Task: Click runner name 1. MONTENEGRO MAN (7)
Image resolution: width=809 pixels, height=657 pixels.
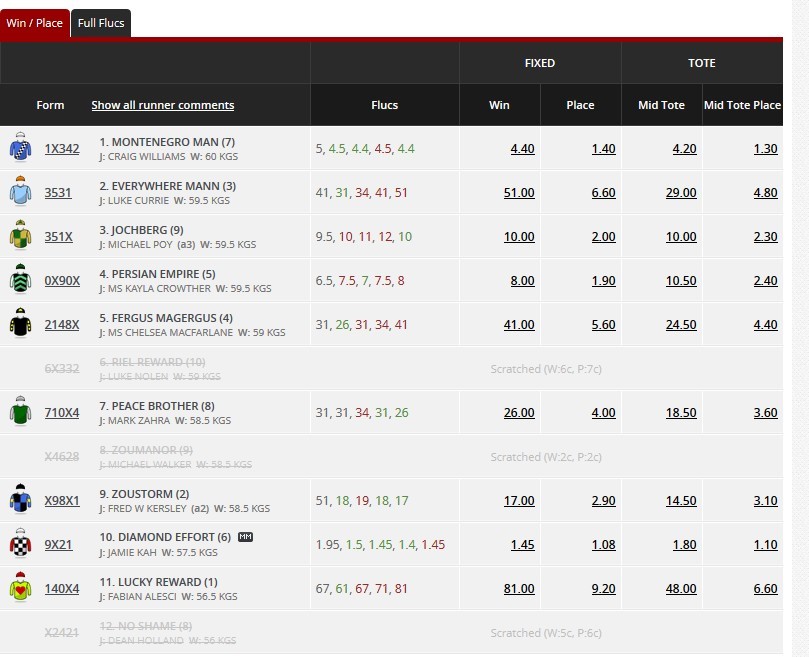Action: point(167,142)
